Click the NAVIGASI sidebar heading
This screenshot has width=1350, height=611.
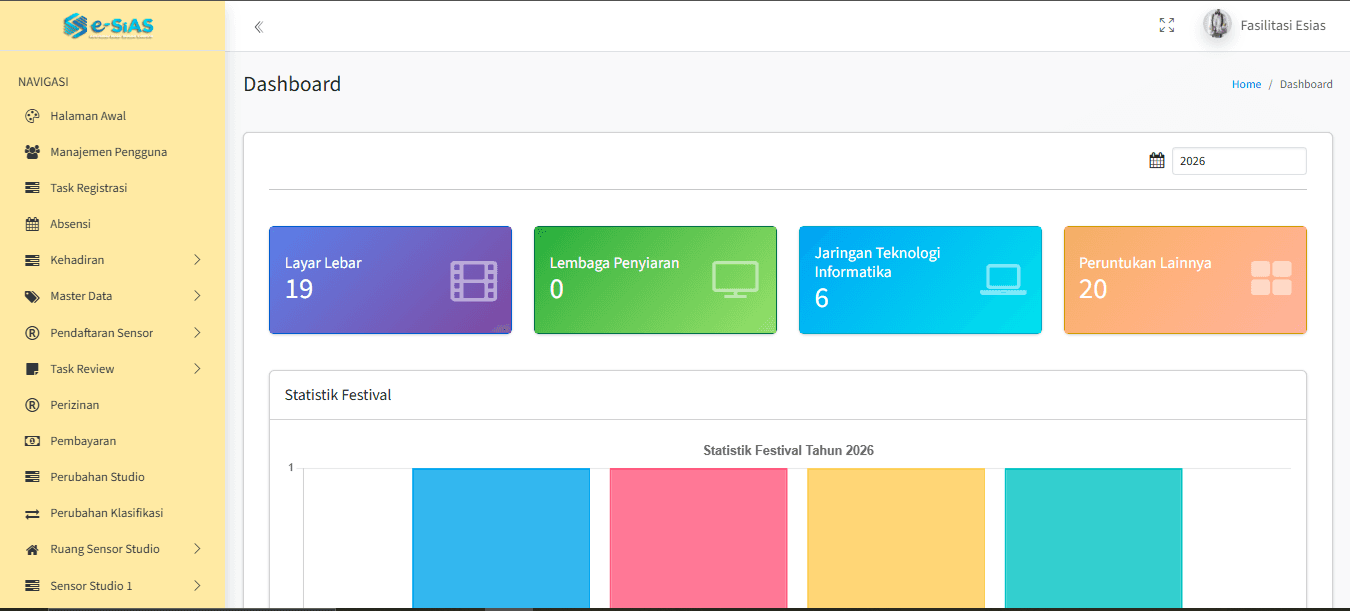pos(43,82)
